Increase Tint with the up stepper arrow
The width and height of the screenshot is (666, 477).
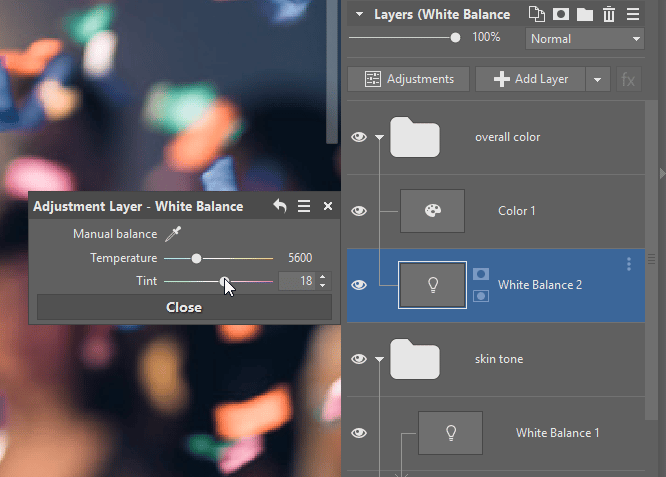click(x=323, y=277)
